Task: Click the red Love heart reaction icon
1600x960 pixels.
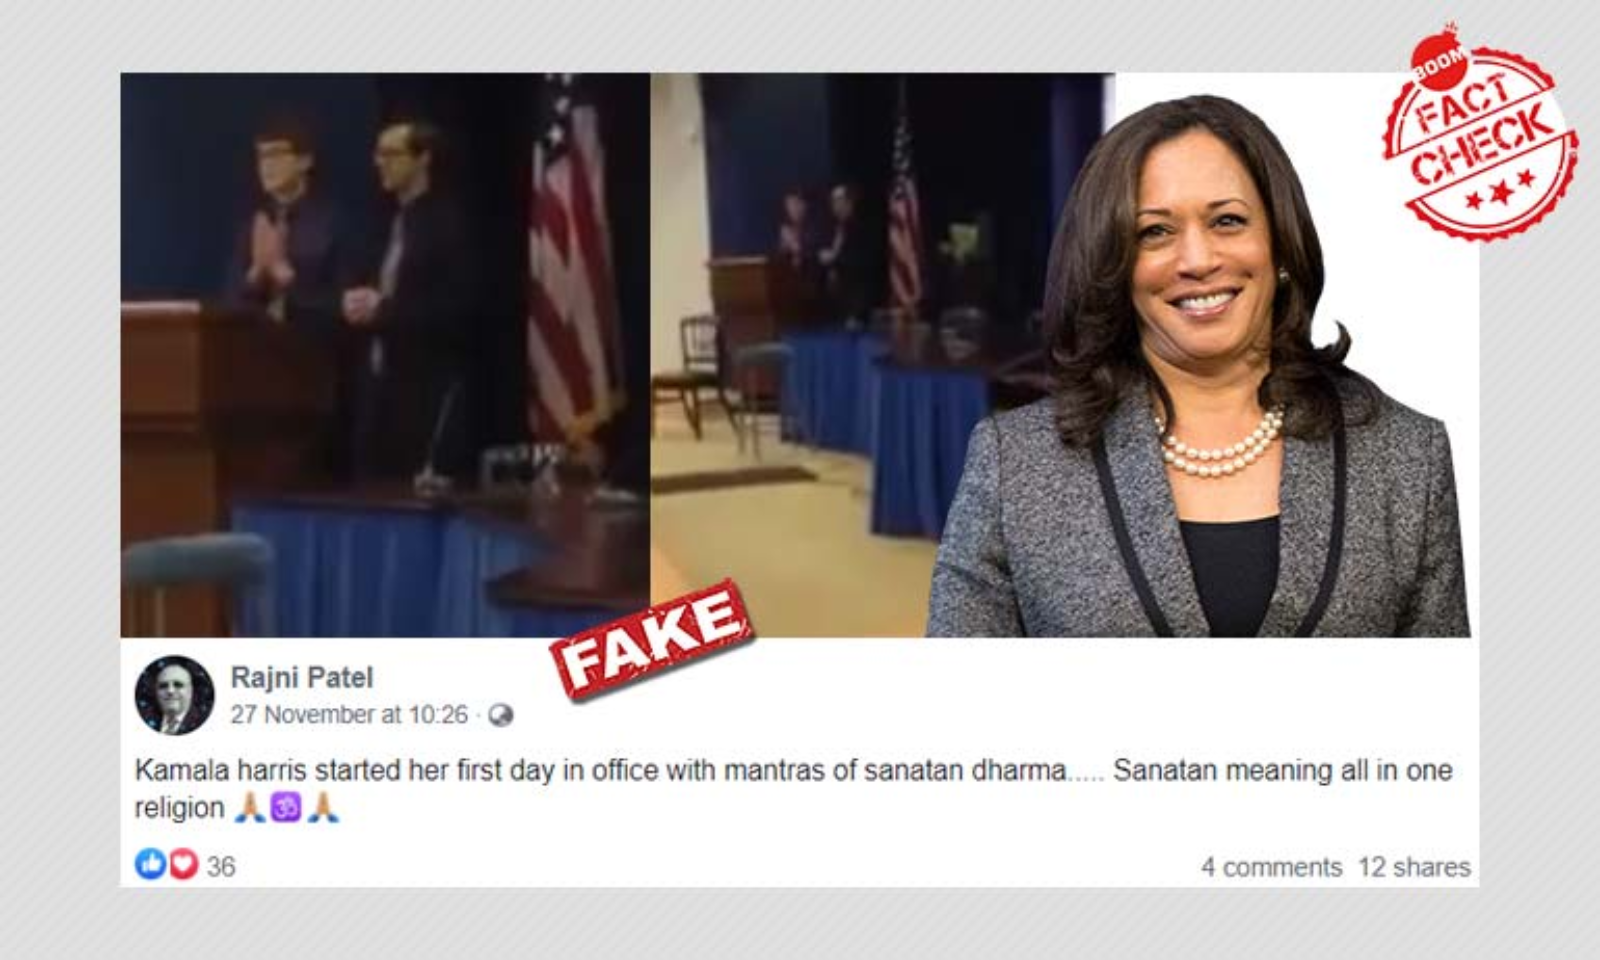Action: click(x=184, y=865)
